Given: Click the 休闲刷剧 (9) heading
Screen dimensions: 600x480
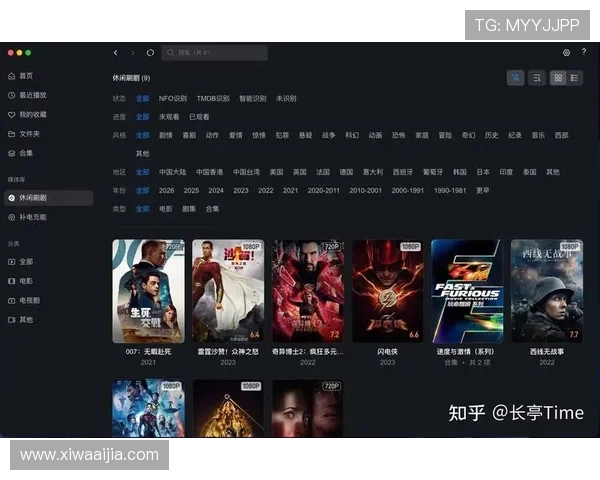Looking at the screenshot, I should (131, 78).
